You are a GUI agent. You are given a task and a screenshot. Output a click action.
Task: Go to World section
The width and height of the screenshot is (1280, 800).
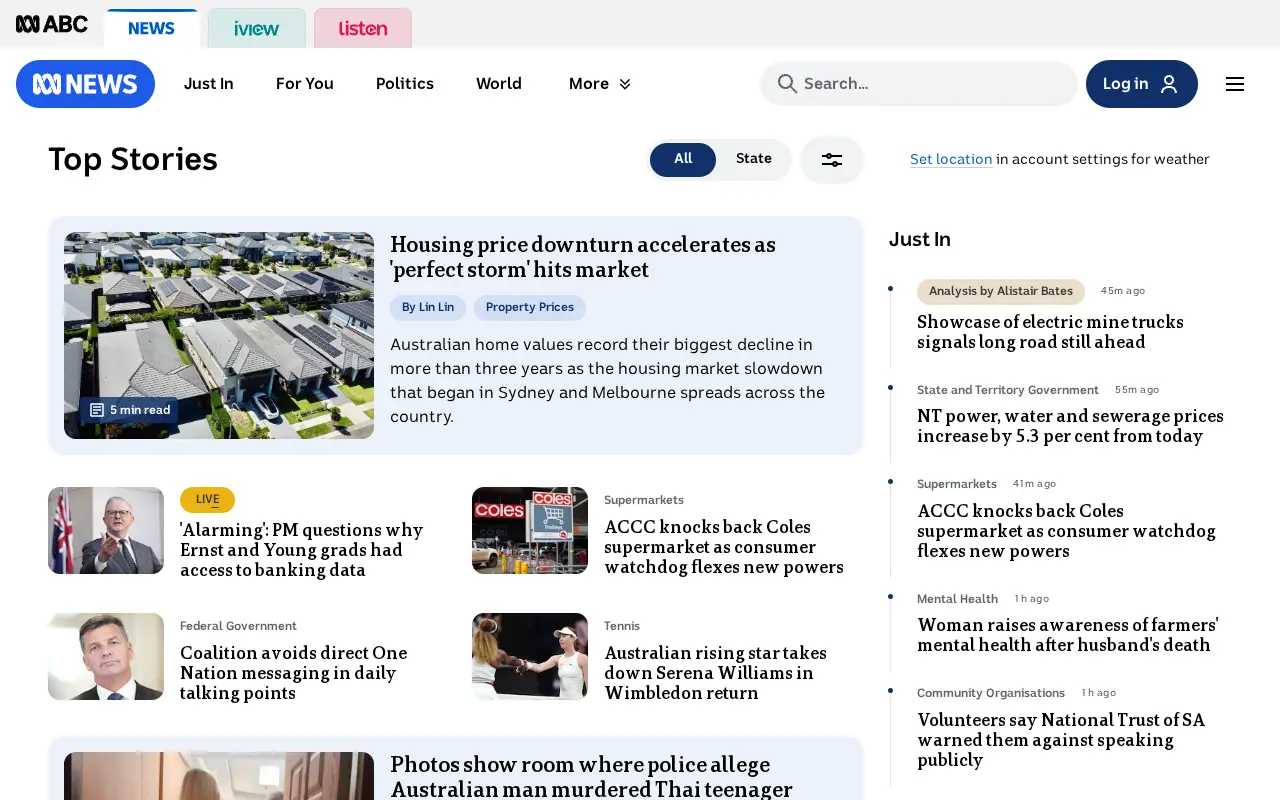click(499, 84)
